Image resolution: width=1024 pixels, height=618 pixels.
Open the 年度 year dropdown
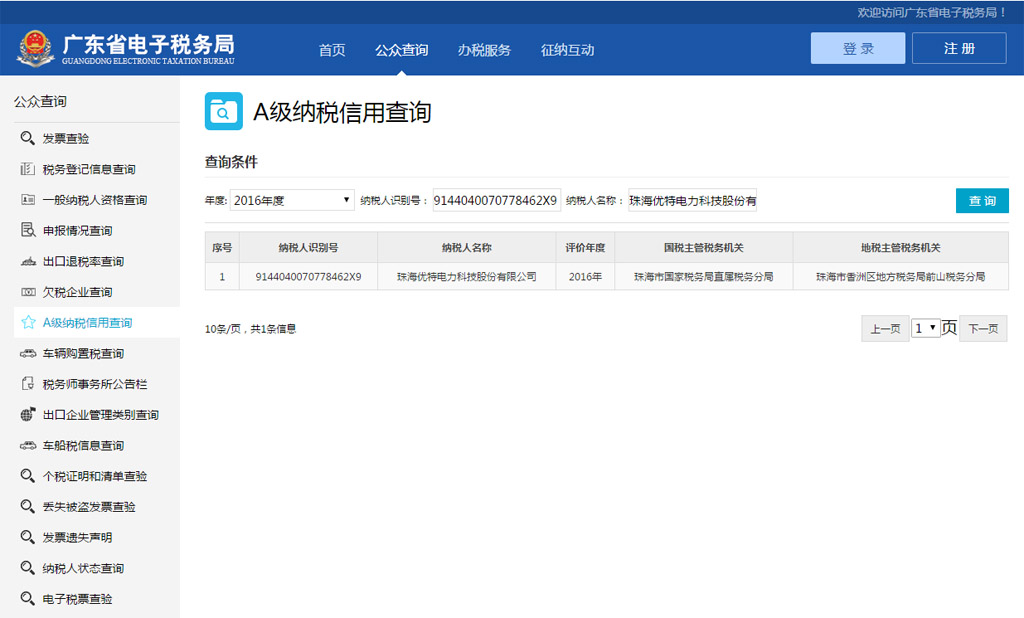click(292, 200)
